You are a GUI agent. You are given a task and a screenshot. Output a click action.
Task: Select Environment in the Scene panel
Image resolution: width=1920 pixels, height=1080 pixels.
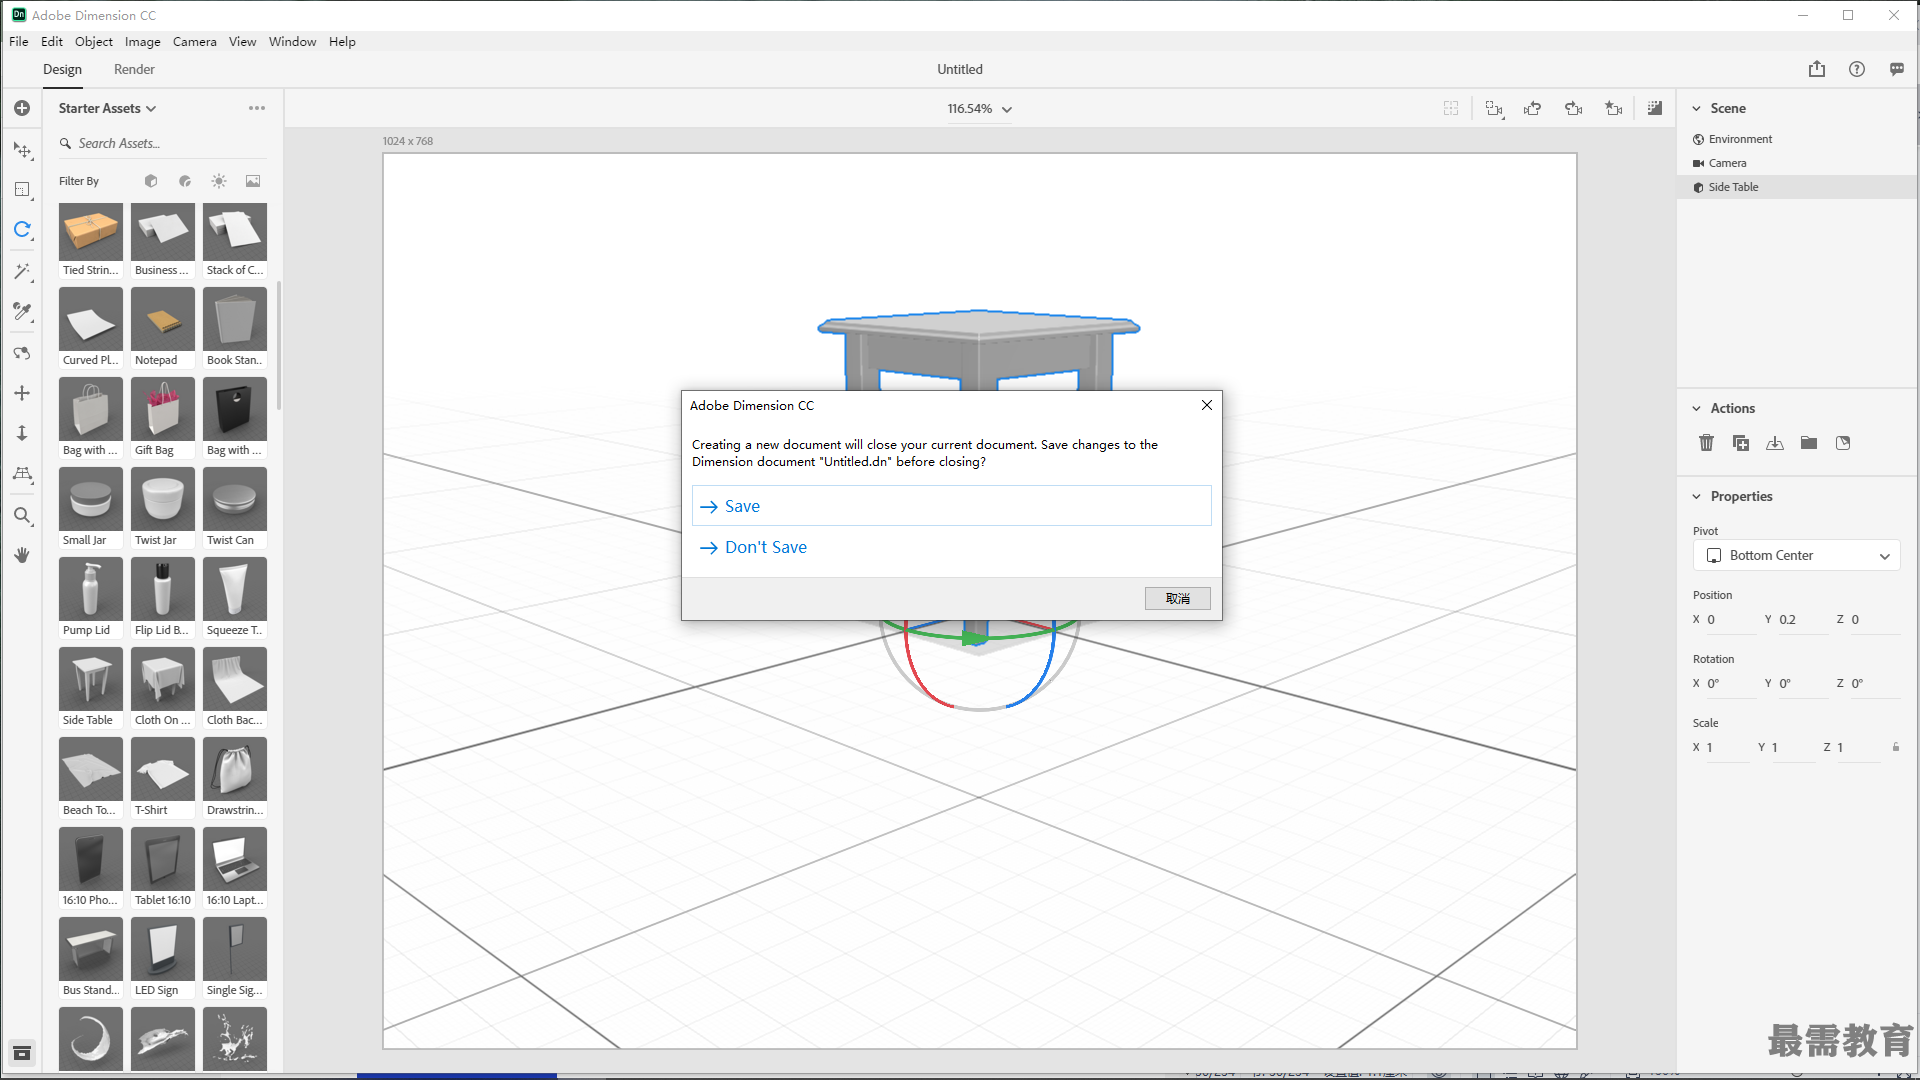pos(1797,139)
